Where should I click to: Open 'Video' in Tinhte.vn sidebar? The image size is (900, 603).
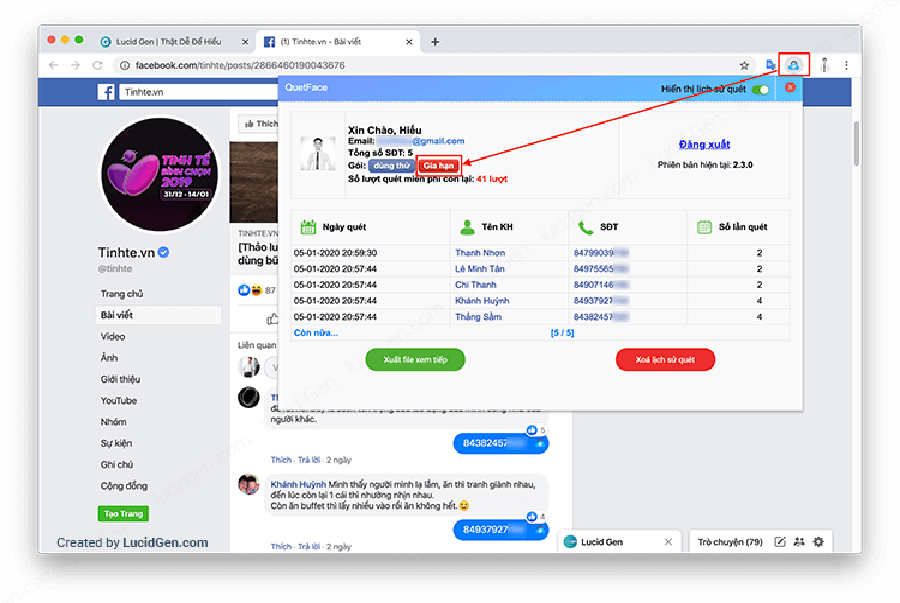click(x=113, y=336)
